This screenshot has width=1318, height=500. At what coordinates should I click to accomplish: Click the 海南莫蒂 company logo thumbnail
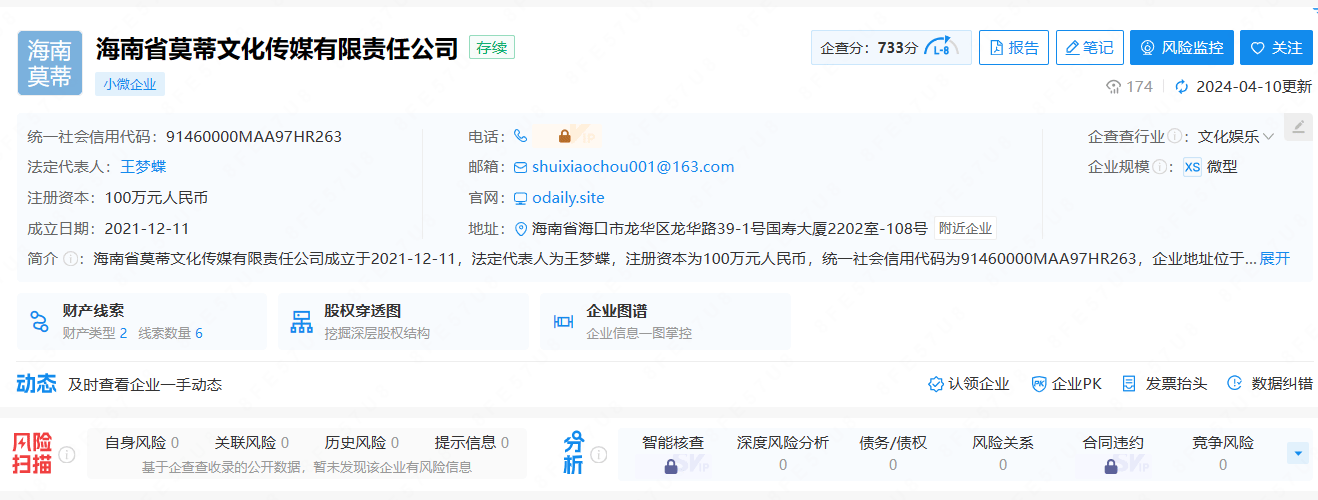(49, 62)
